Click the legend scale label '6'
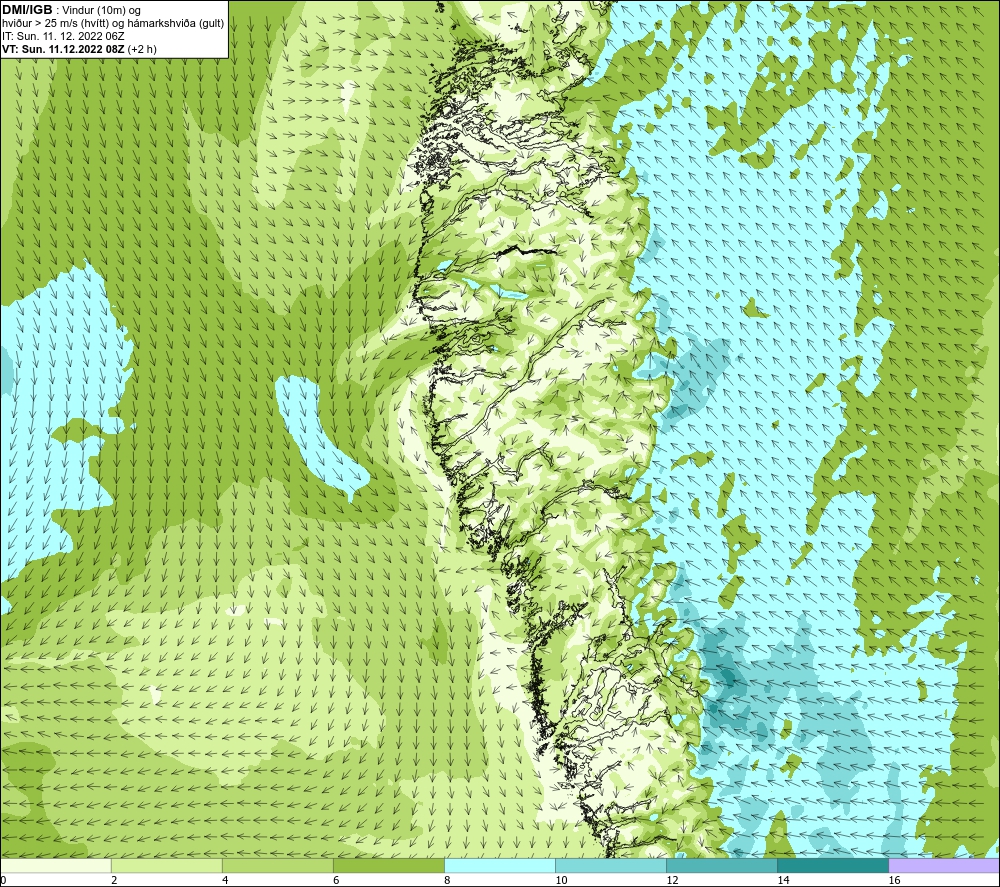1000x887 pixels. pyautogui.click(x=336, y=880)
